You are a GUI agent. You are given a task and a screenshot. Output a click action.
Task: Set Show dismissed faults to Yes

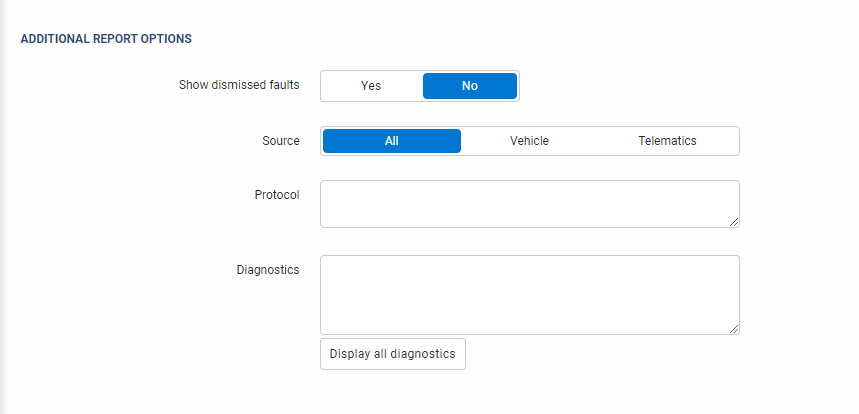coord(371,86)
